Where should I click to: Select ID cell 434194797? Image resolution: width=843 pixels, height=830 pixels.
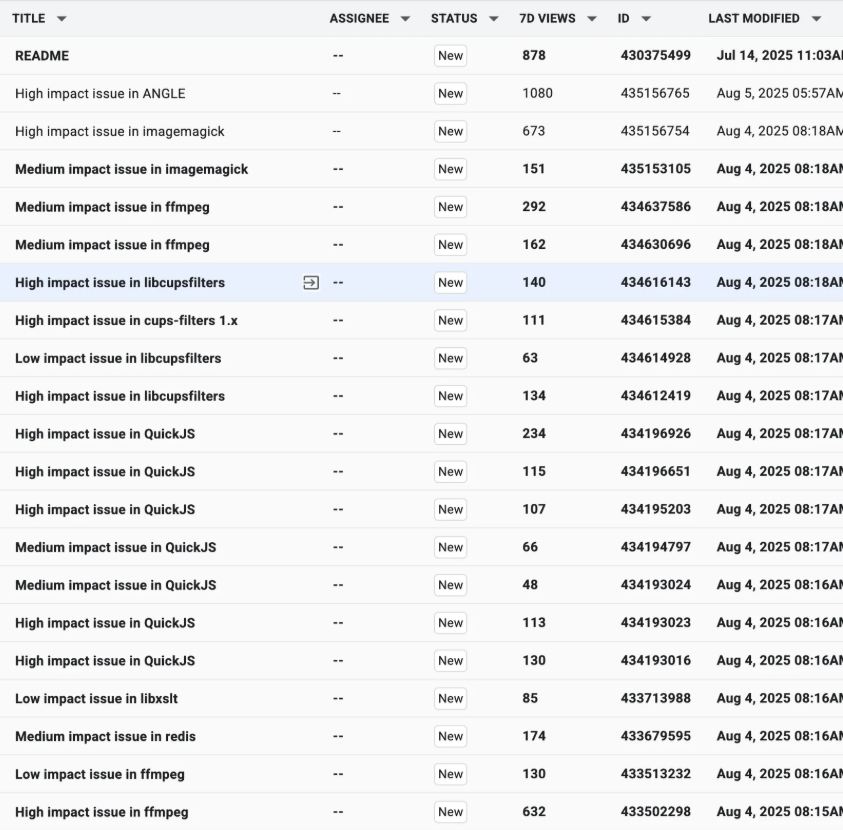(655, 547)
